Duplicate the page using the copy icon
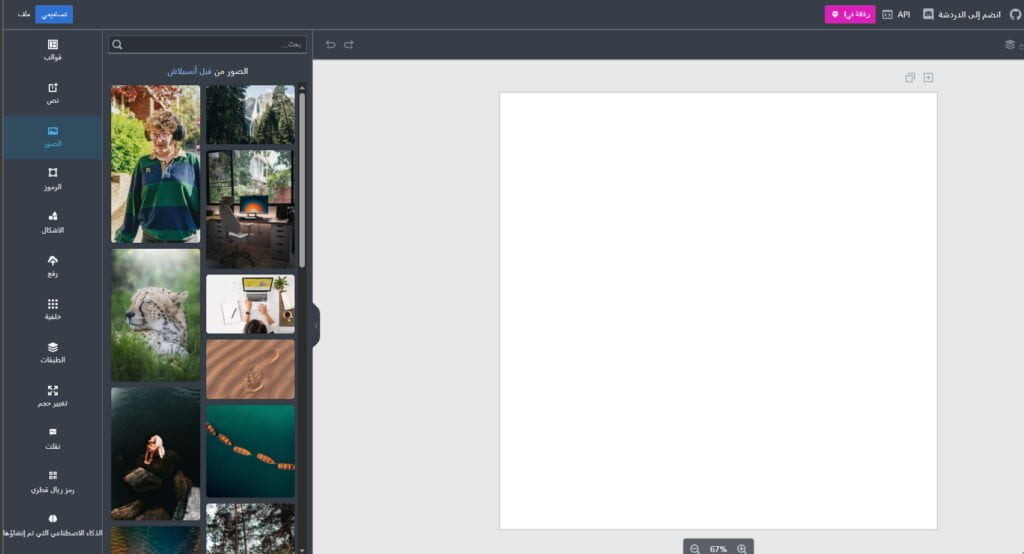The image size is (1024, 554). pos(910,78)
